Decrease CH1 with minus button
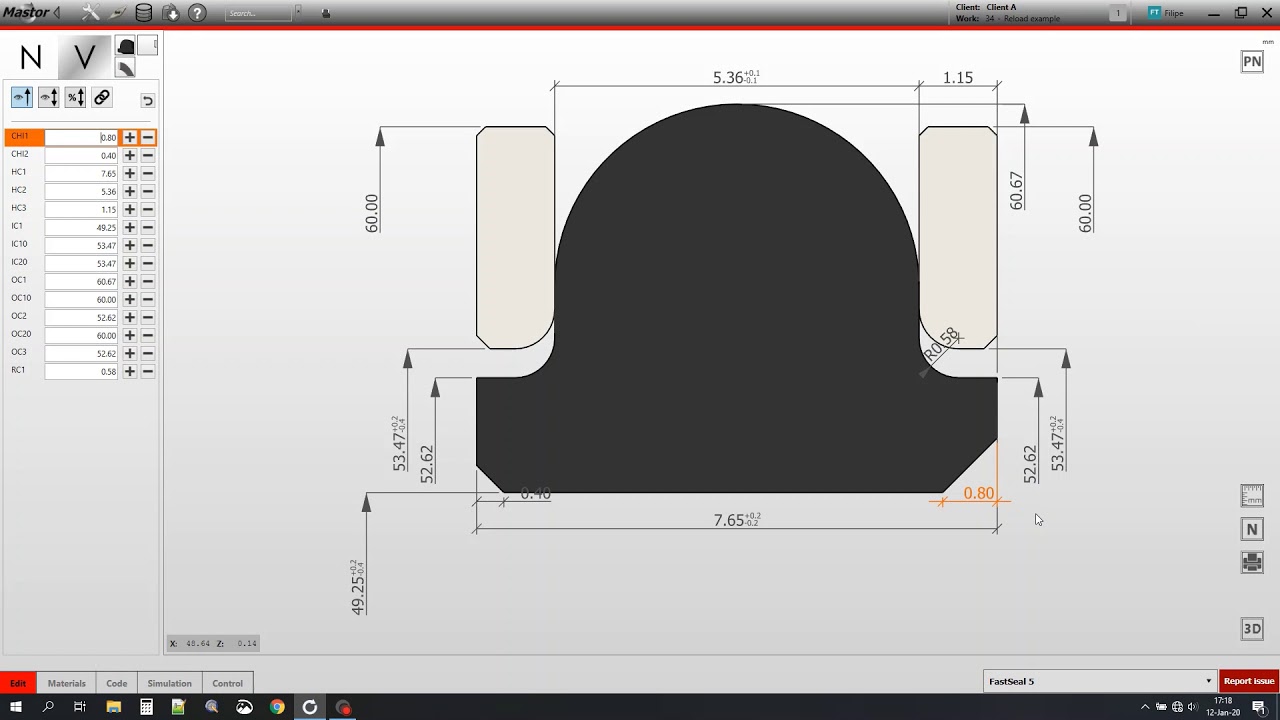1280x720 pixels. click(148, 137)
